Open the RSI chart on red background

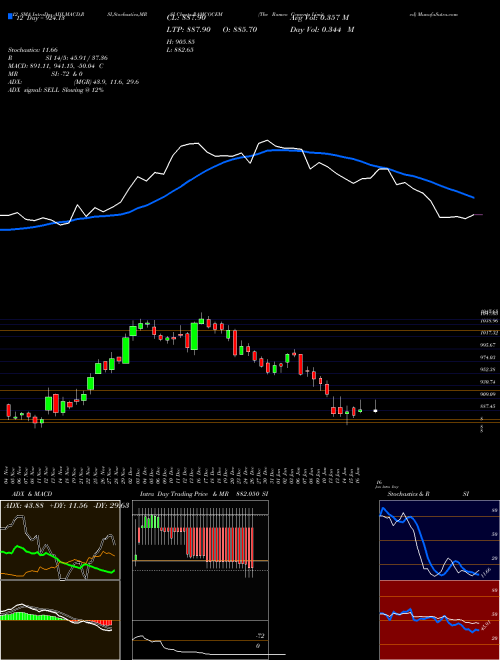pyautogui.click(x=439, y=620)
